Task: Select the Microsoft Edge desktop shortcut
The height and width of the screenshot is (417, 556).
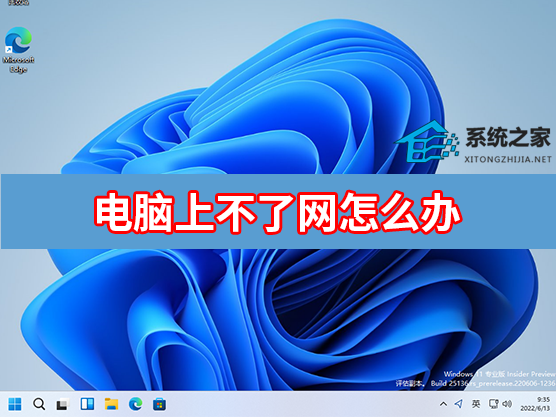Action: pos(18,50)
